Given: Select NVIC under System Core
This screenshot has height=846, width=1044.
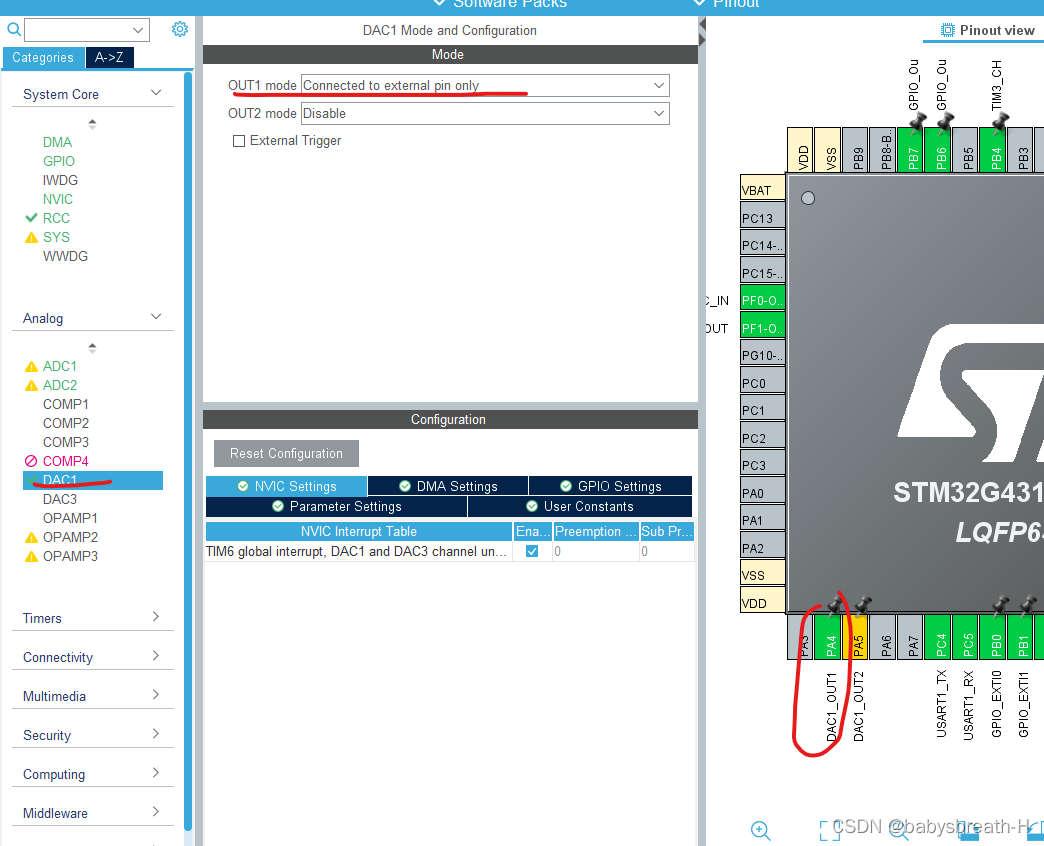Looking at the screenshot, I should pyautogui.click(x=58, y=199).
